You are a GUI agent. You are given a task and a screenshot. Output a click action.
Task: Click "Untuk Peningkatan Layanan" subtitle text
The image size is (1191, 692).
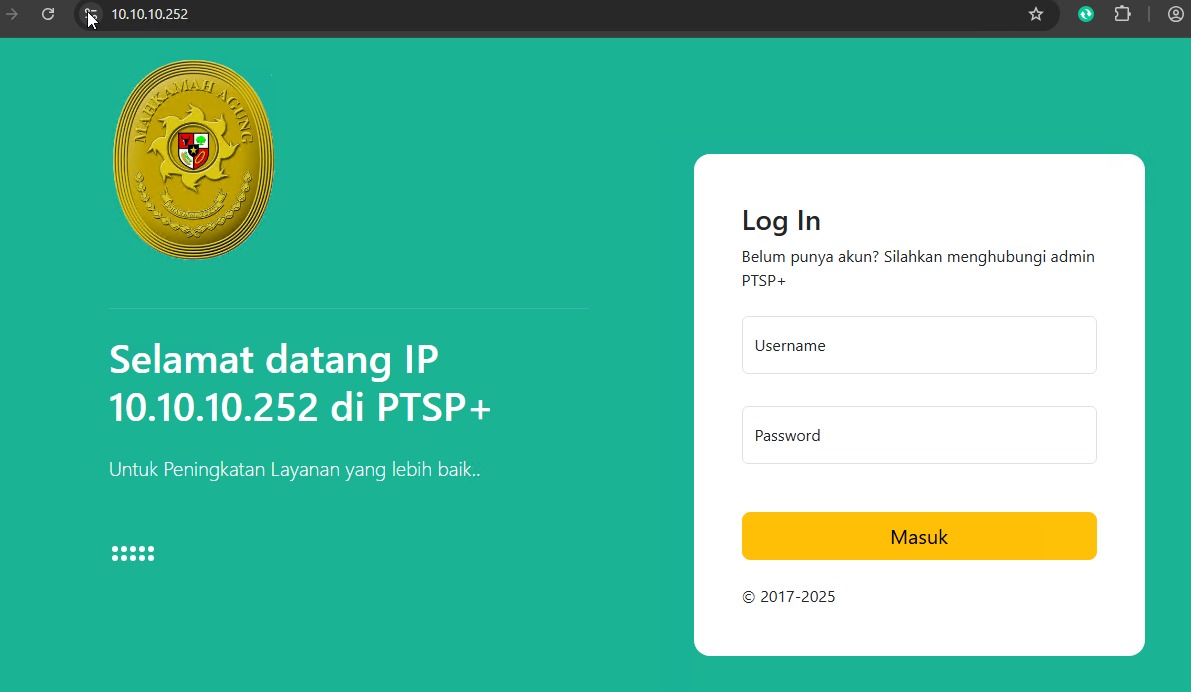click(294, 469)
